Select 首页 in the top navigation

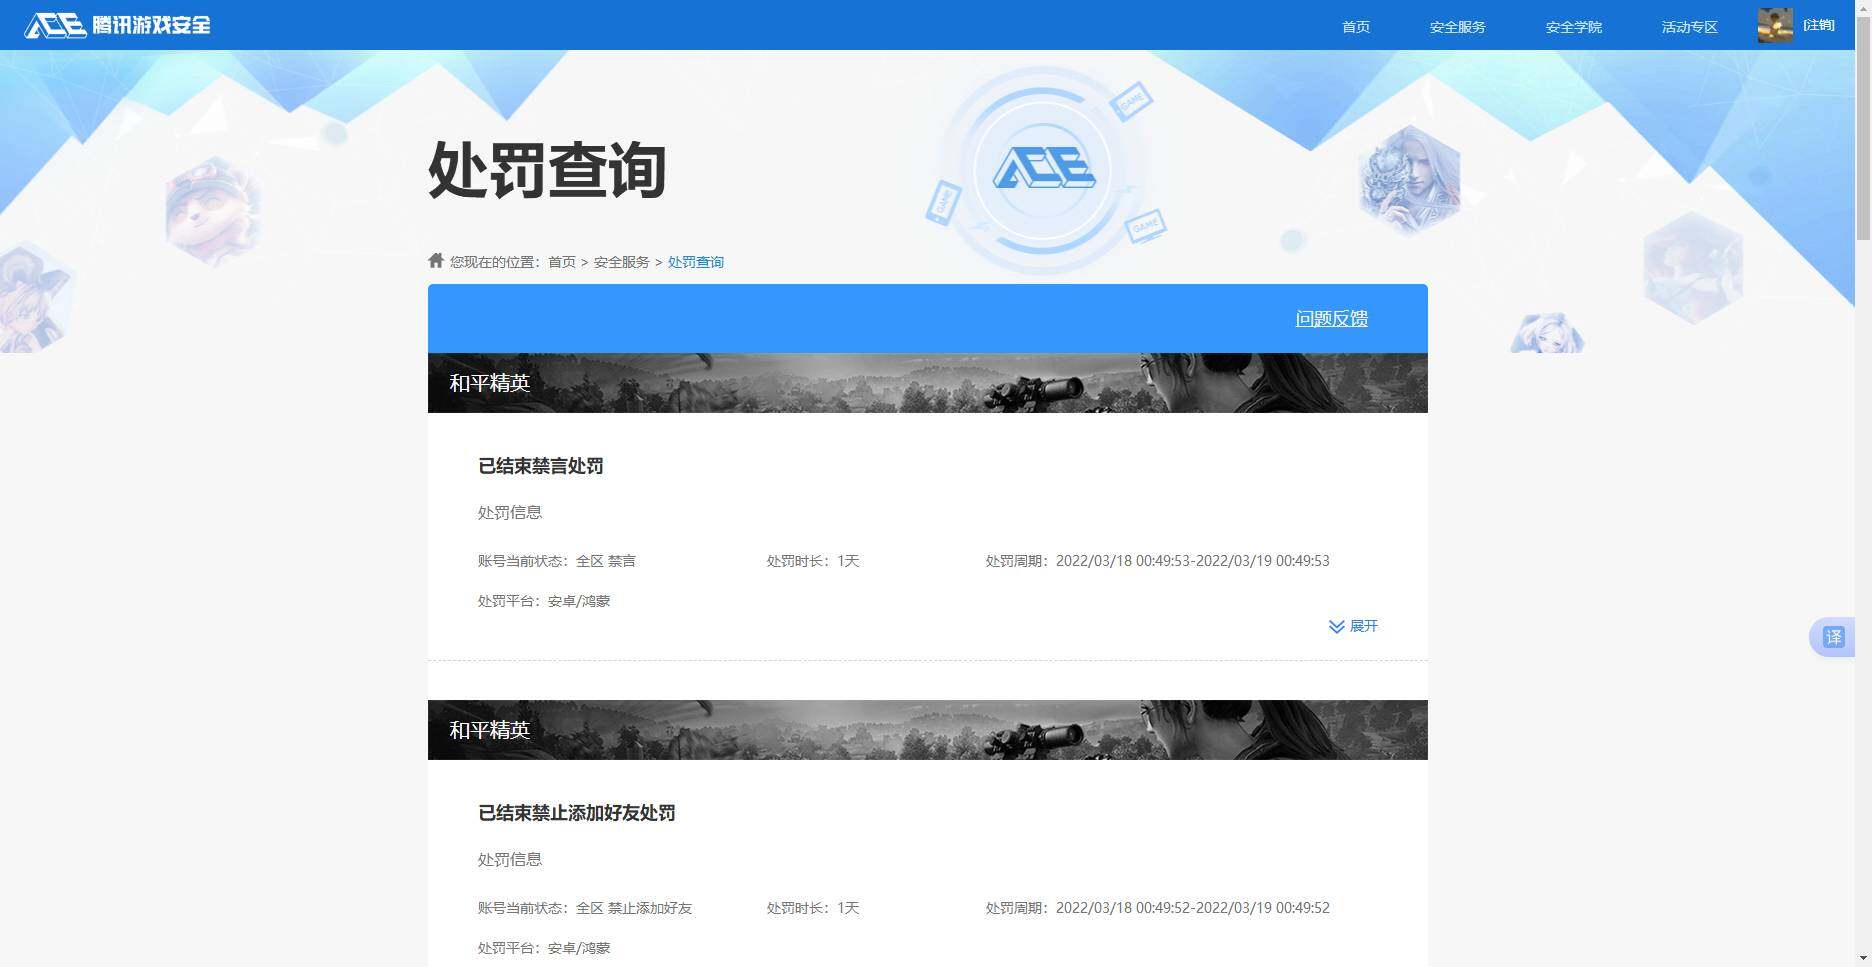coord(1355,27)
